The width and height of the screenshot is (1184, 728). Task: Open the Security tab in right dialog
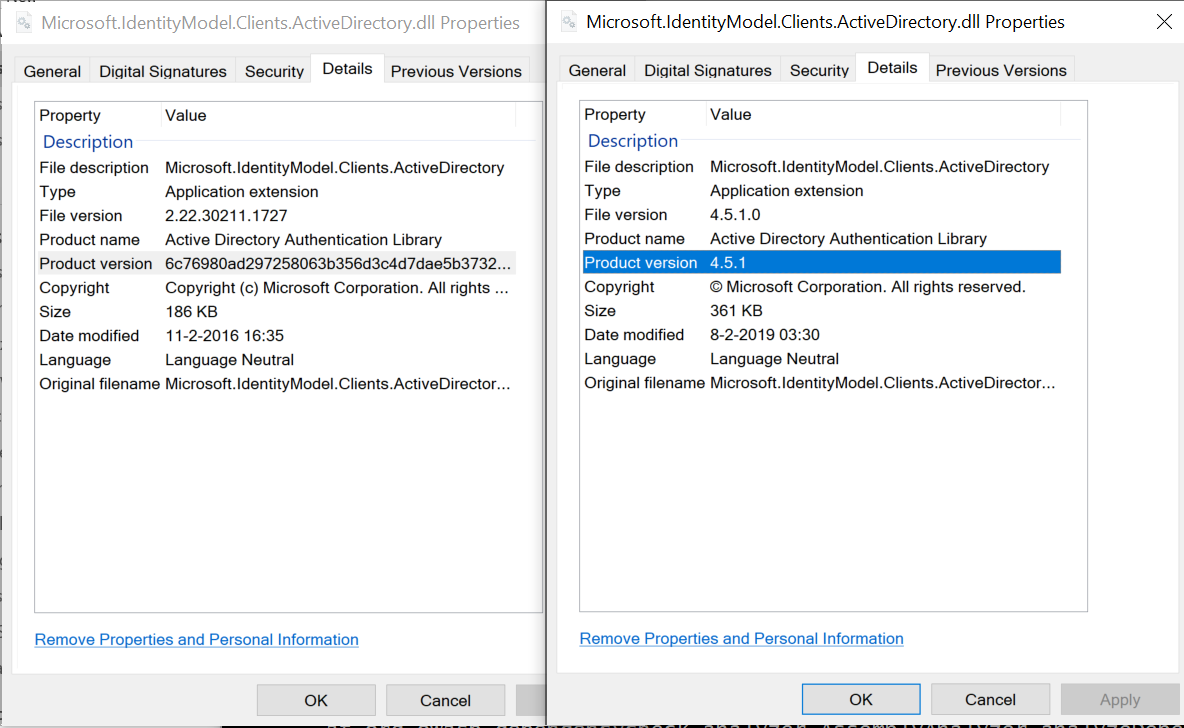tap(818, 70)
